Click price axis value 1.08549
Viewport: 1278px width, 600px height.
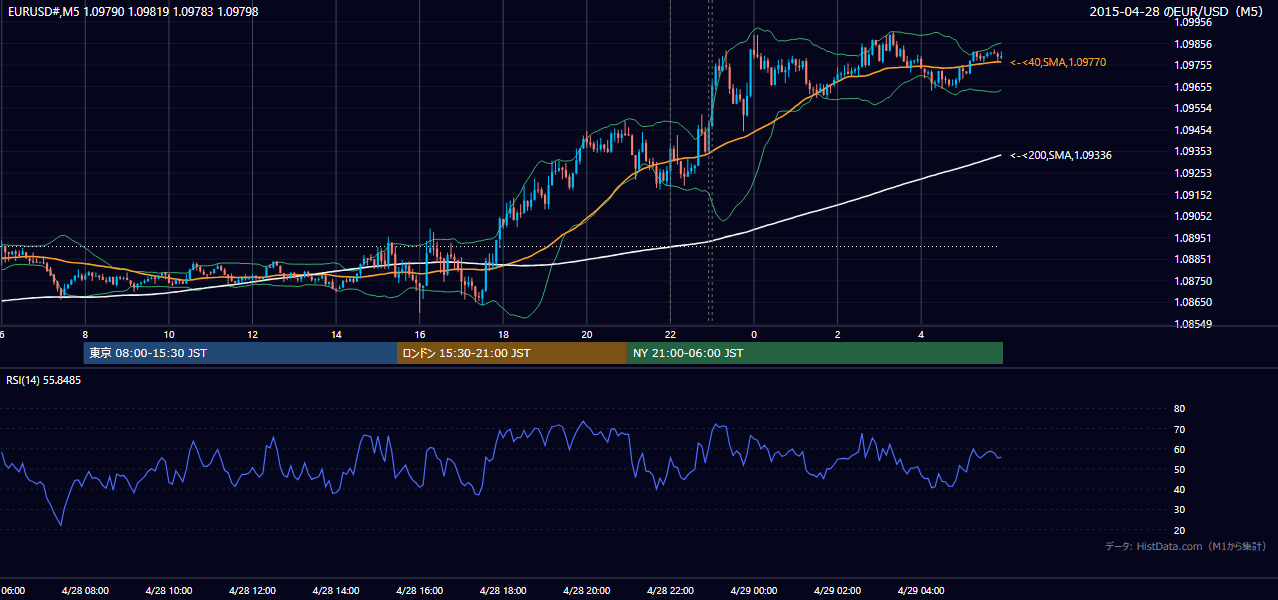(x=1192, y=324)
